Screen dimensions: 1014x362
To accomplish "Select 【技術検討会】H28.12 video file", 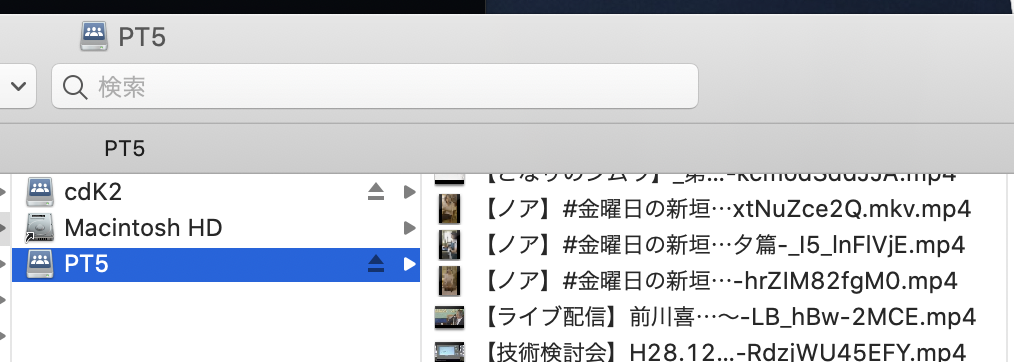I will coord(724,352).
